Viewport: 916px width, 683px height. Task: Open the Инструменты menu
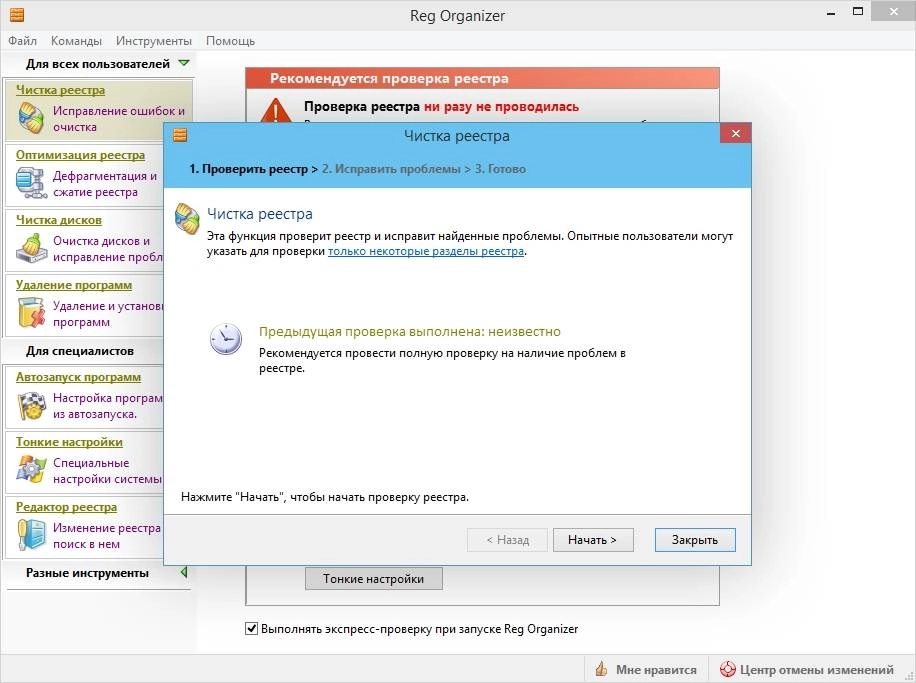click(154, 41)
